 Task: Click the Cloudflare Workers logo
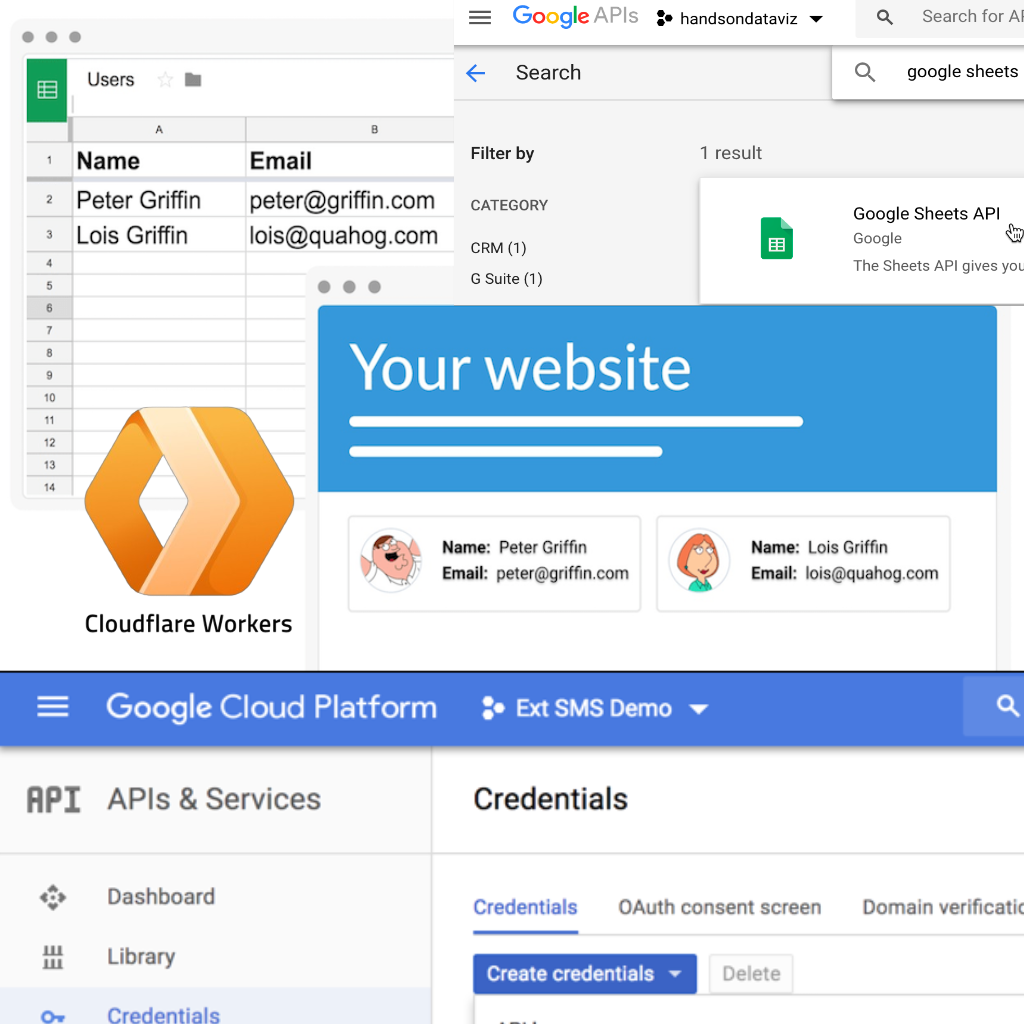[189, 501]
